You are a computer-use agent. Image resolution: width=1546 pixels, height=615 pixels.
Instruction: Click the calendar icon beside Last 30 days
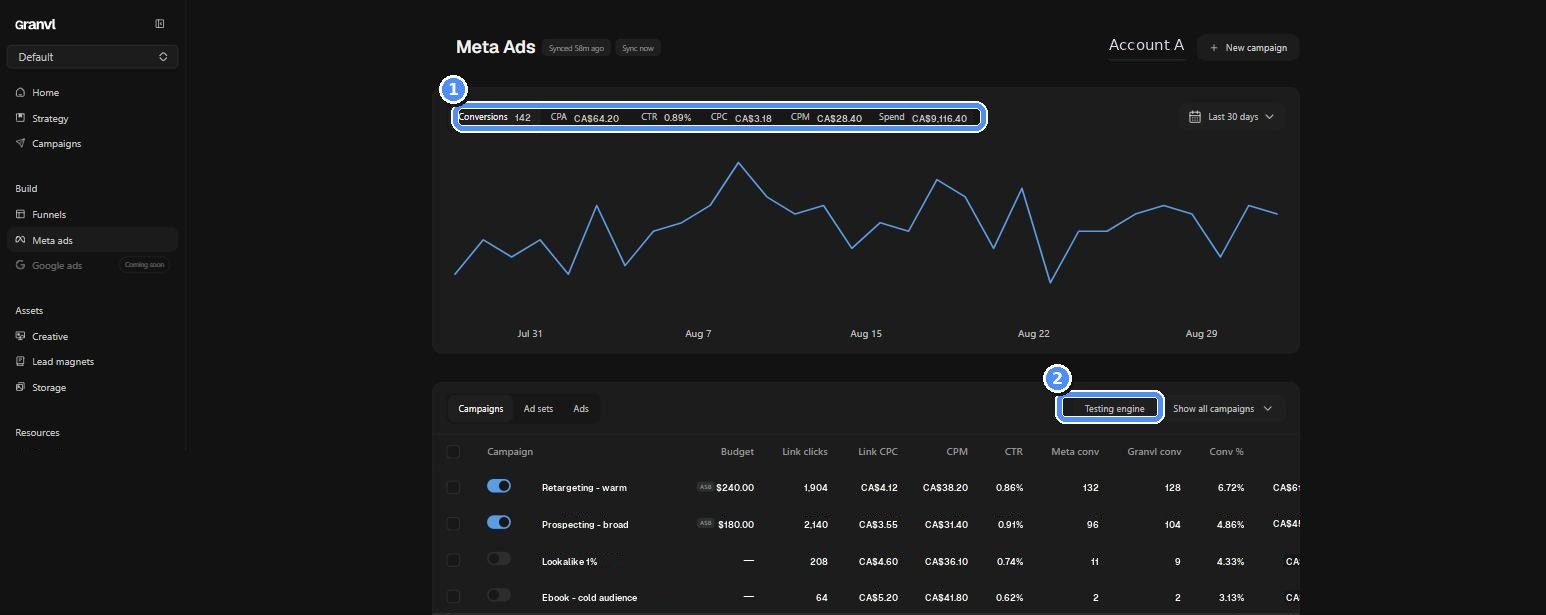[x=1194, y=117]
